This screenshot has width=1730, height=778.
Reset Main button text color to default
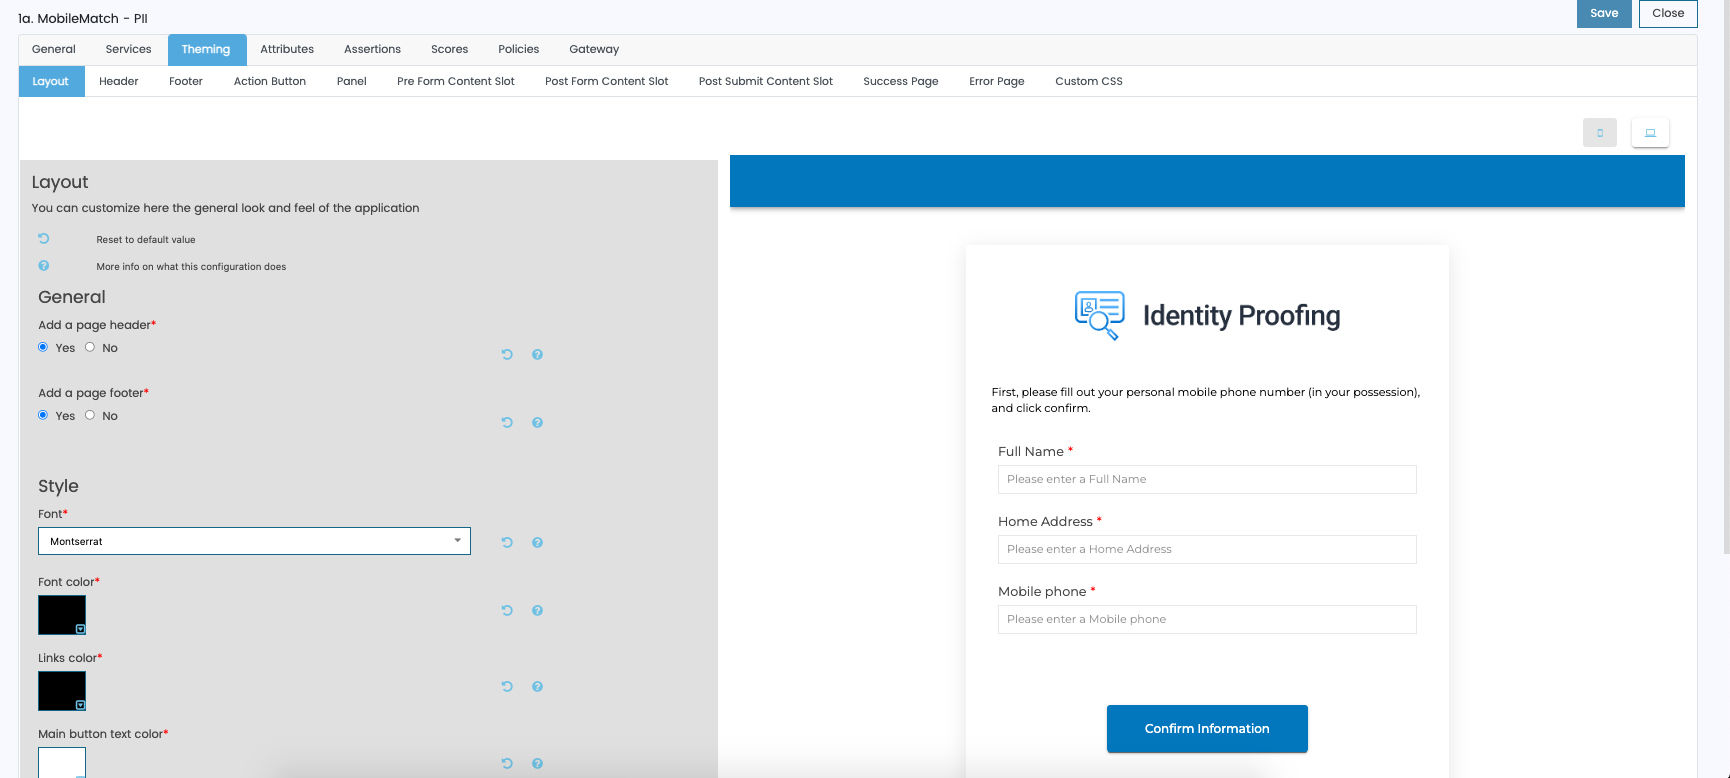pyautogui.click(x=507, y=764)
